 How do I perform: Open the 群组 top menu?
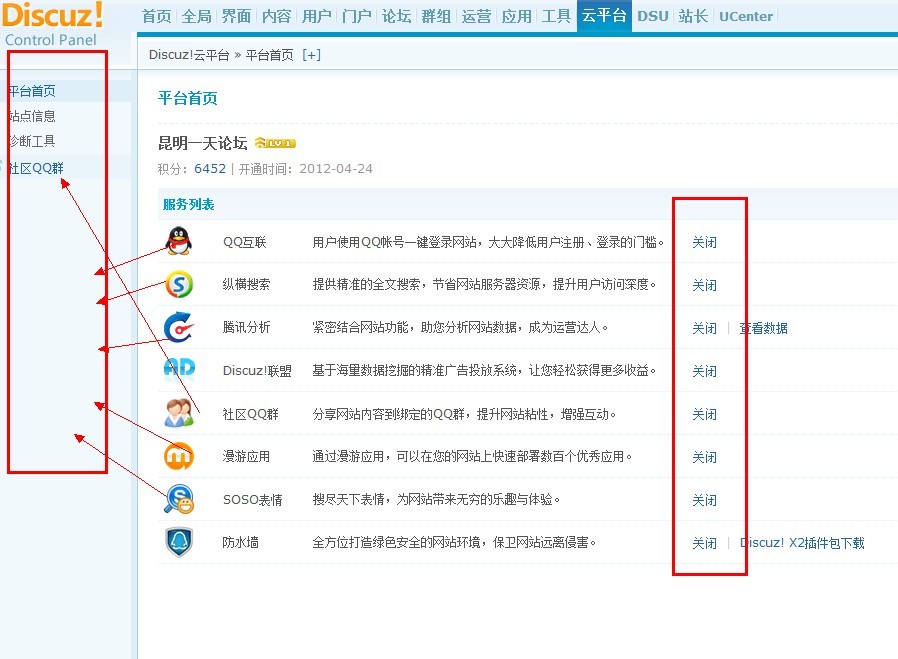tap(436, 16)
